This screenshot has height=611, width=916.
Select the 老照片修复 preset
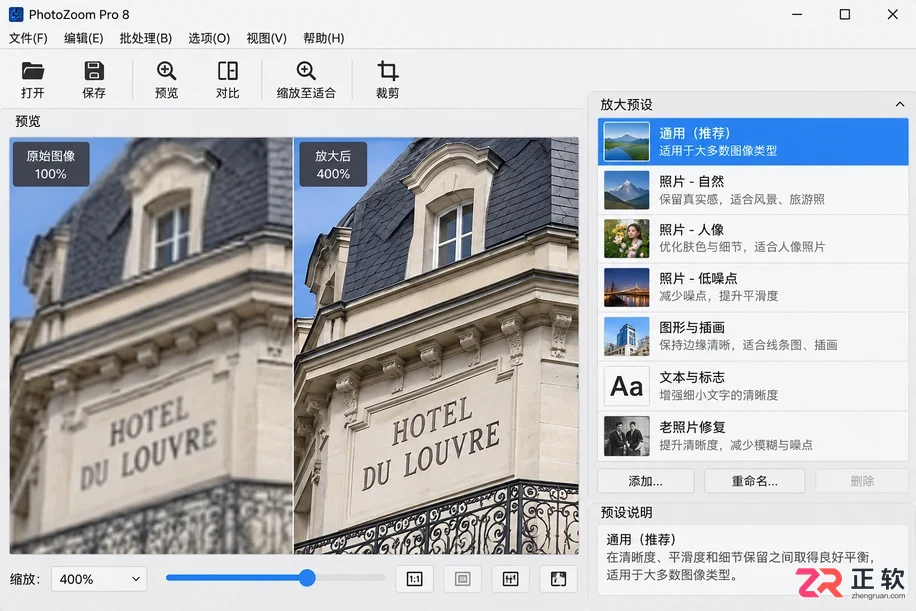pos(752,436)
